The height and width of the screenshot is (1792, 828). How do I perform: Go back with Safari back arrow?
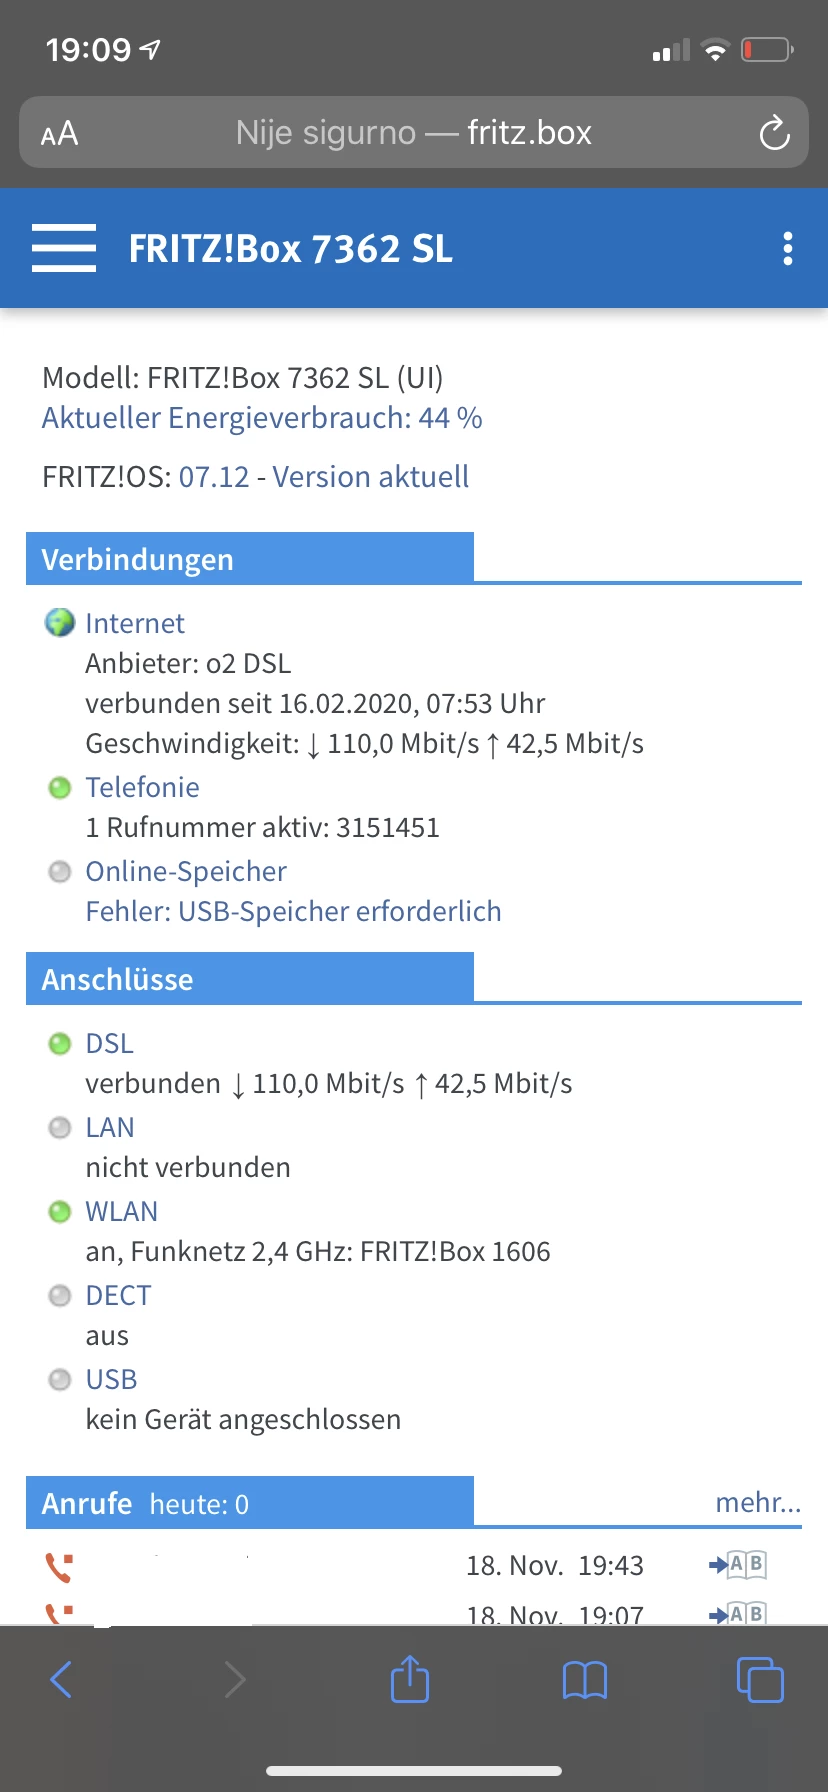(x=61, y=1679)
